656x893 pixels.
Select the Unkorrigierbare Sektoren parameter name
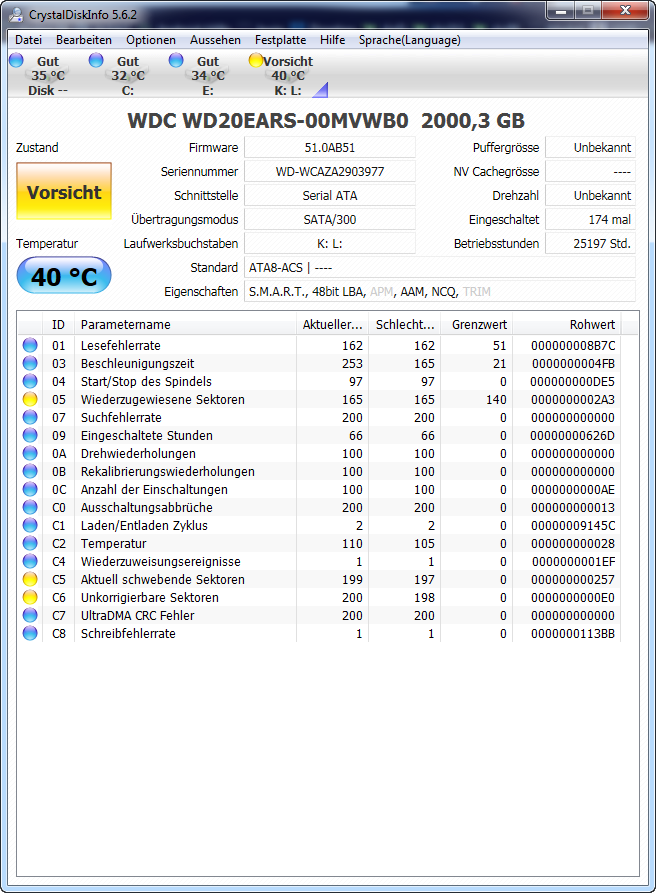(149, 597)
